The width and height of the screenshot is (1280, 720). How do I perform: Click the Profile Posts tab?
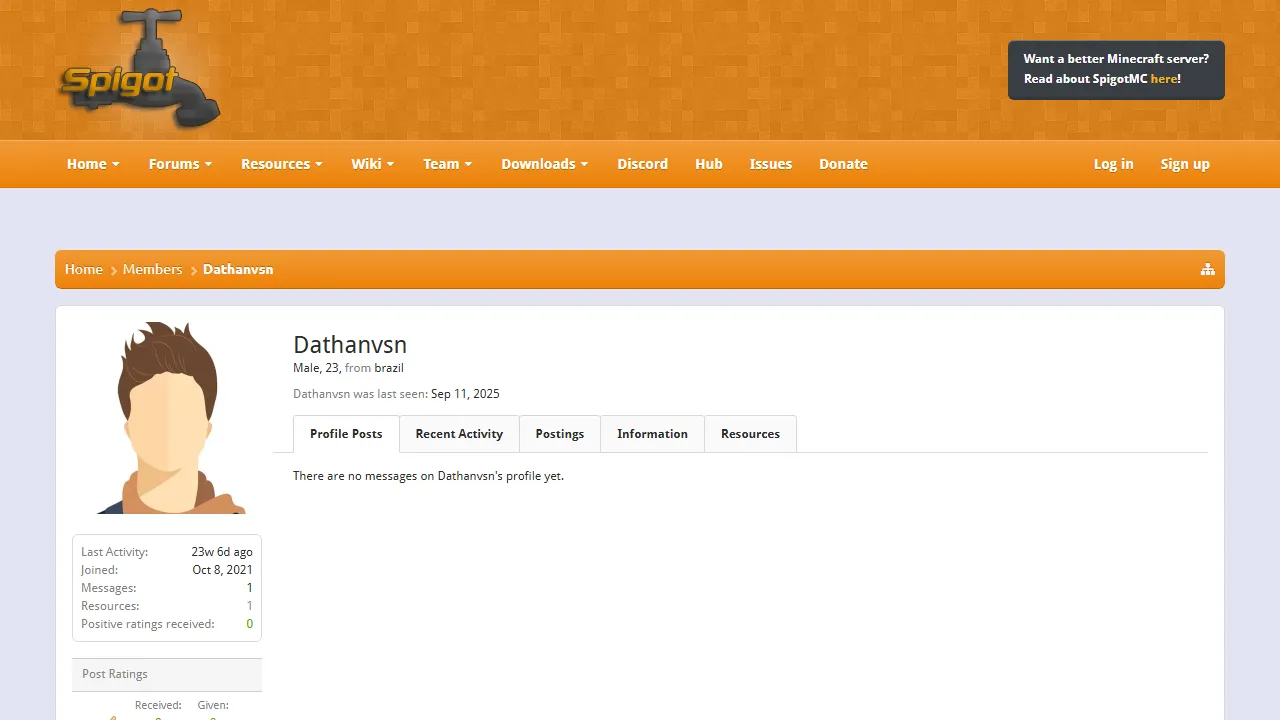pyautogui.click(x=346, y=434)
